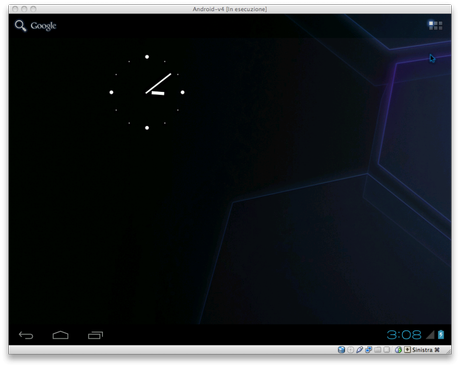This screenshot has width=460, height=367.
Task: Click the keyboard capture arrow indicator
Action: (x=407, y=350)
